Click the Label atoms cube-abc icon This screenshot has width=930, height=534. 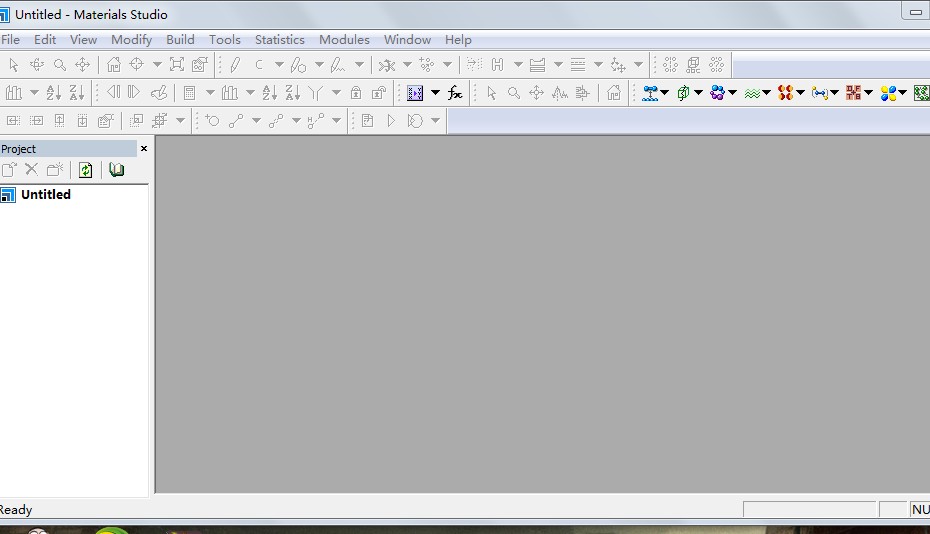(x=693, y=64)
